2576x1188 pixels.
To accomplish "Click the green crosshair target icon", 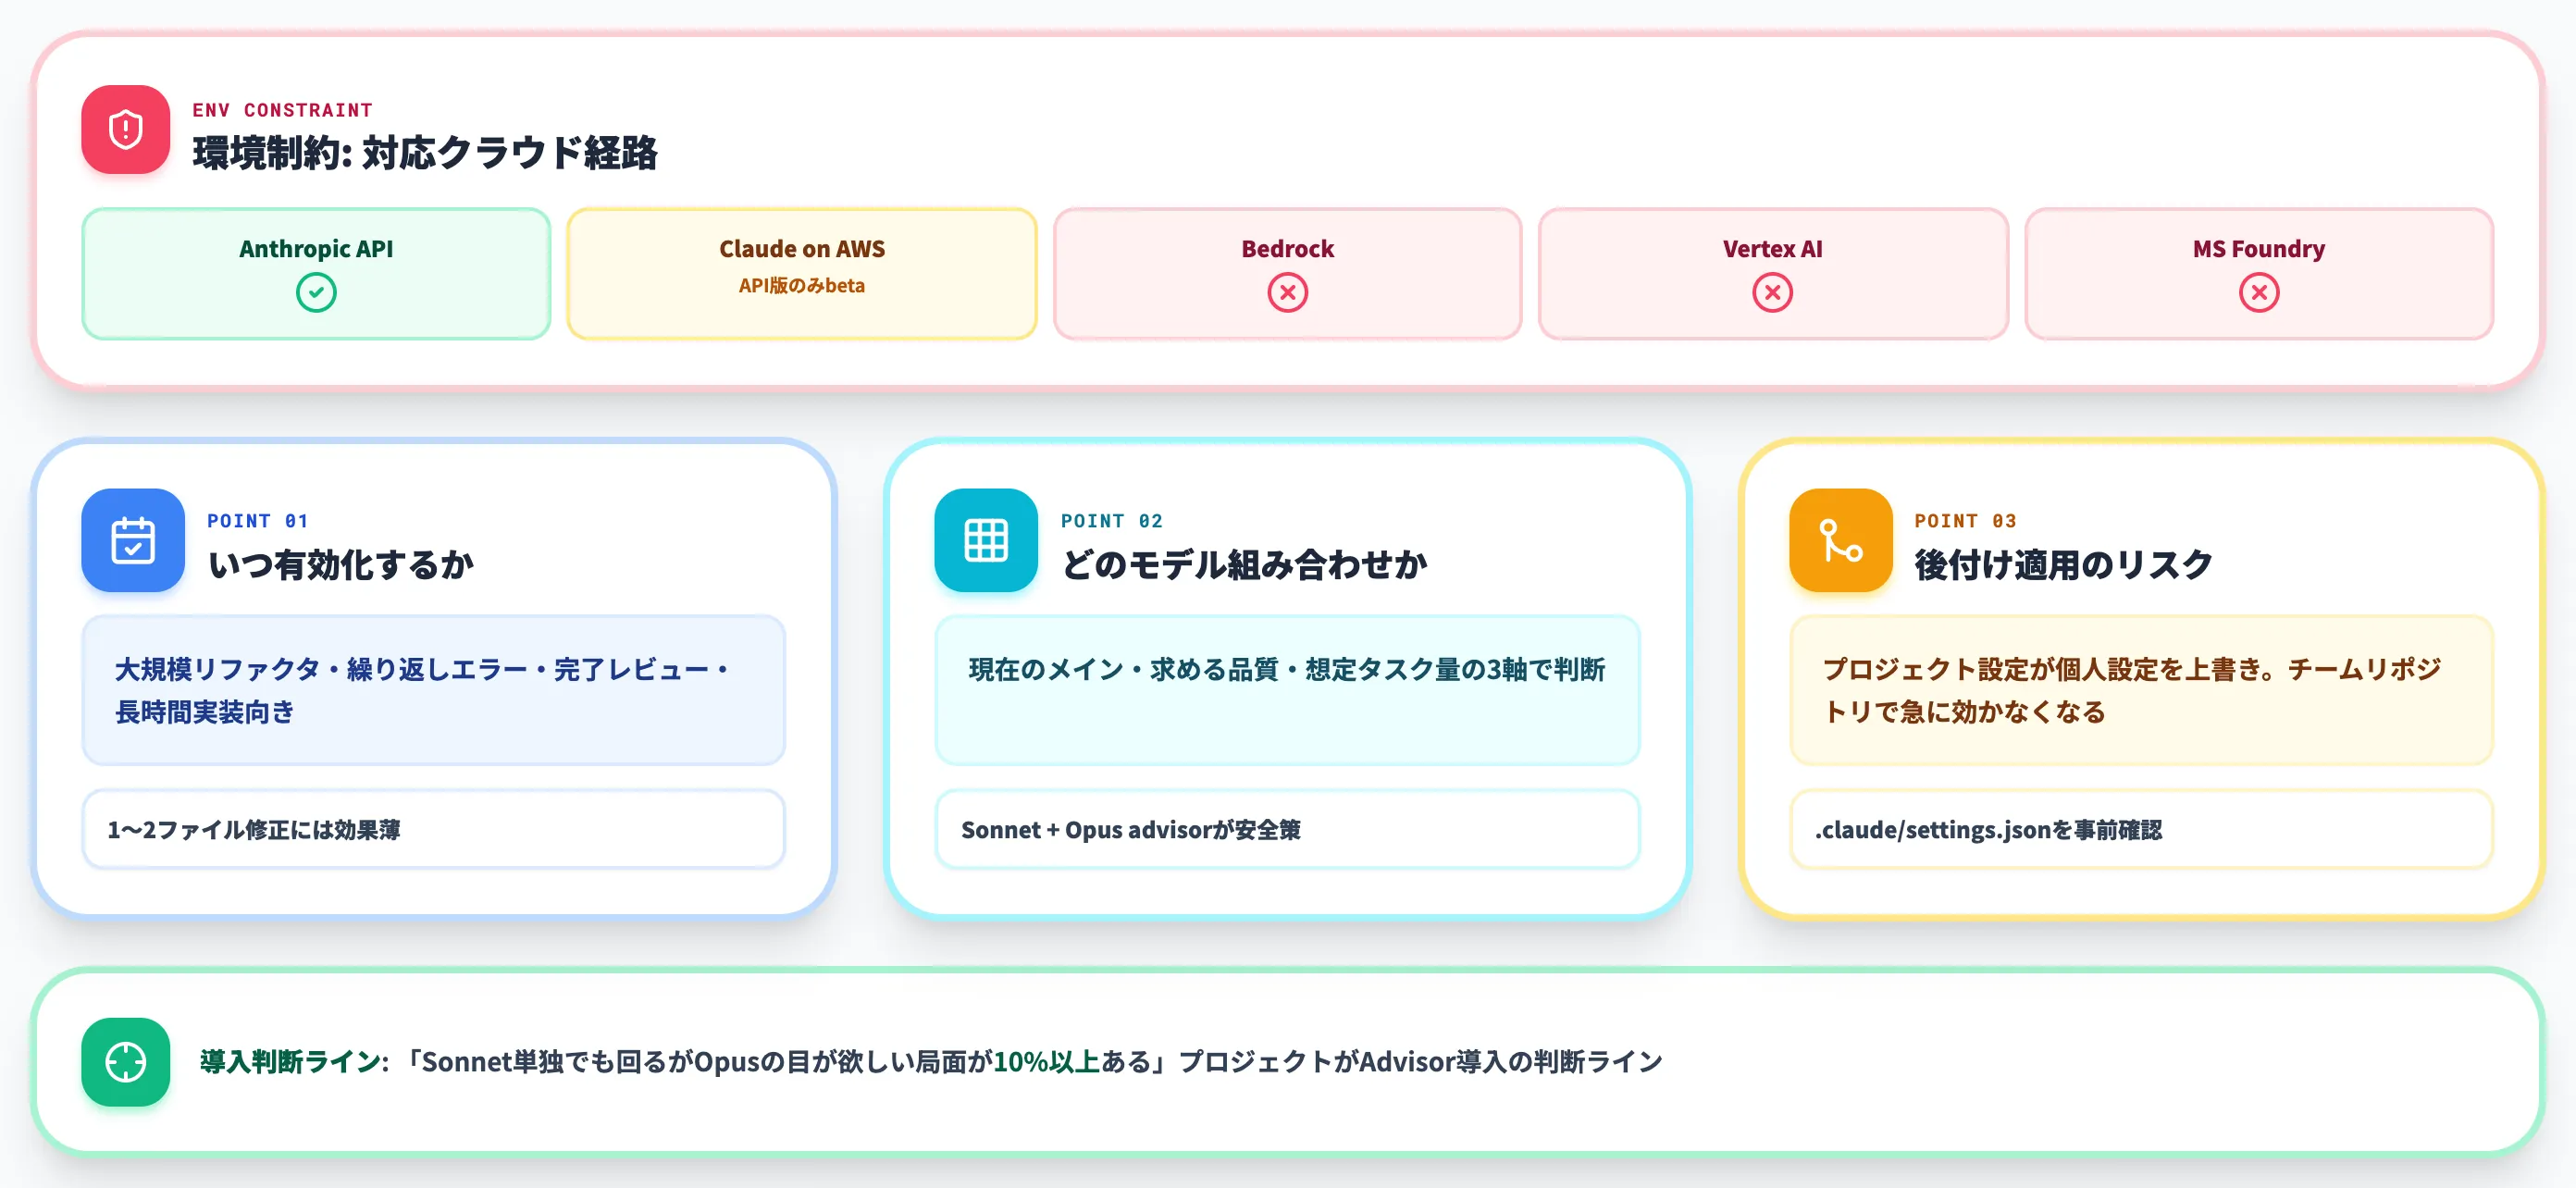I will tap(125, 1062).
